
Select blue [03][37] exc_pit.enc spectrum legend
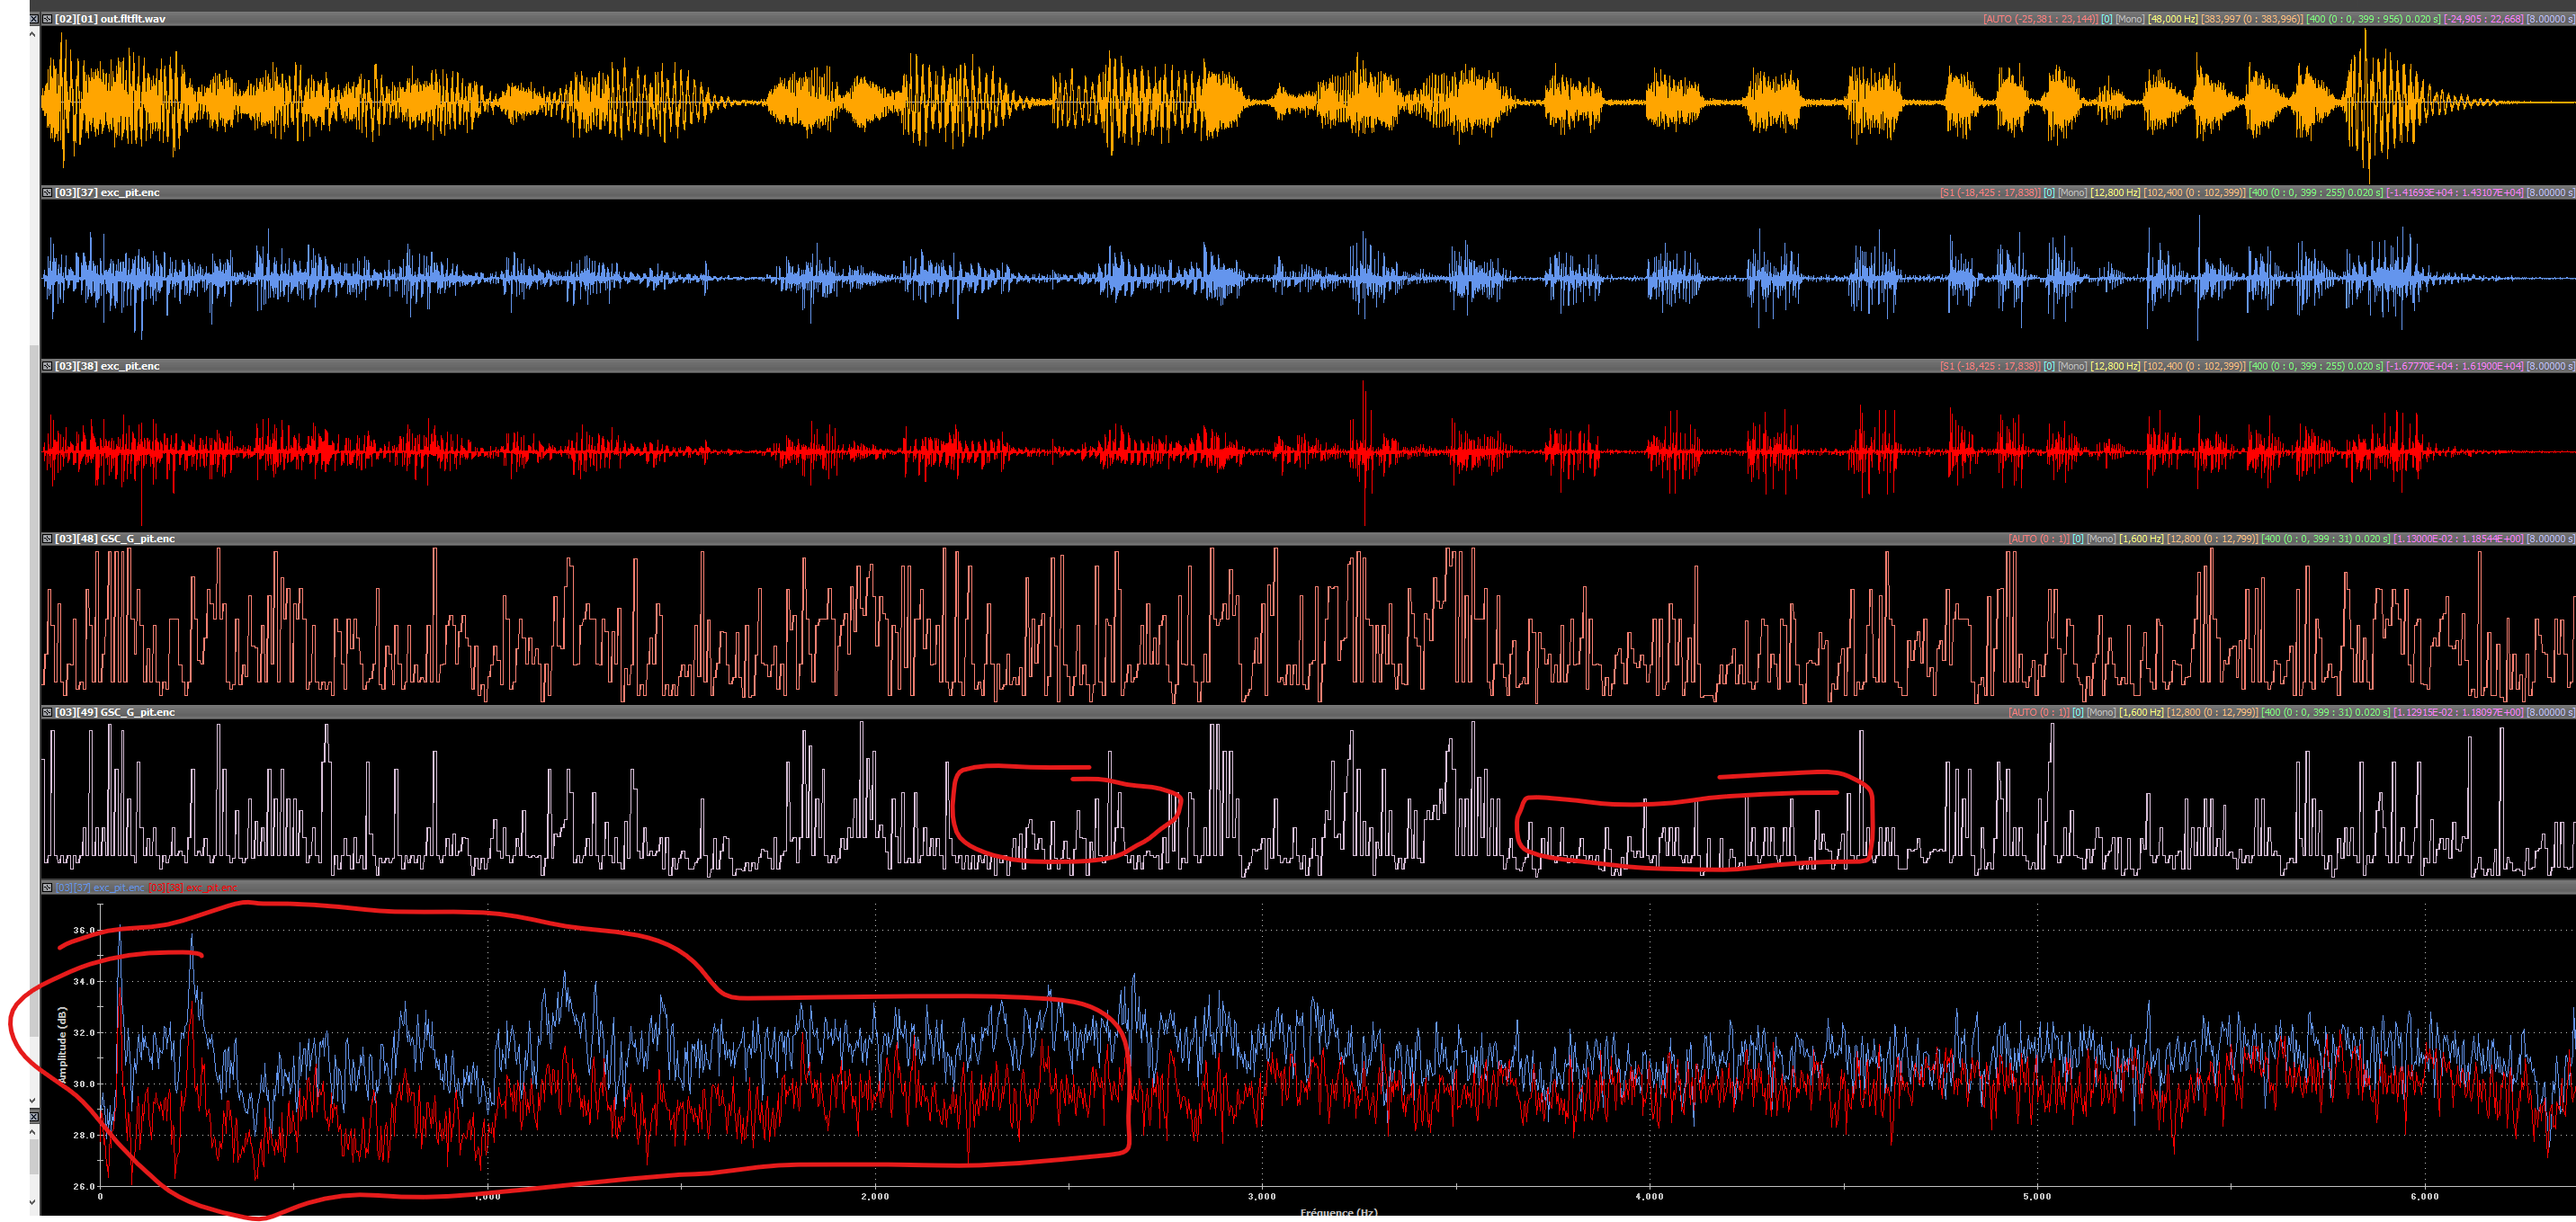101,887
